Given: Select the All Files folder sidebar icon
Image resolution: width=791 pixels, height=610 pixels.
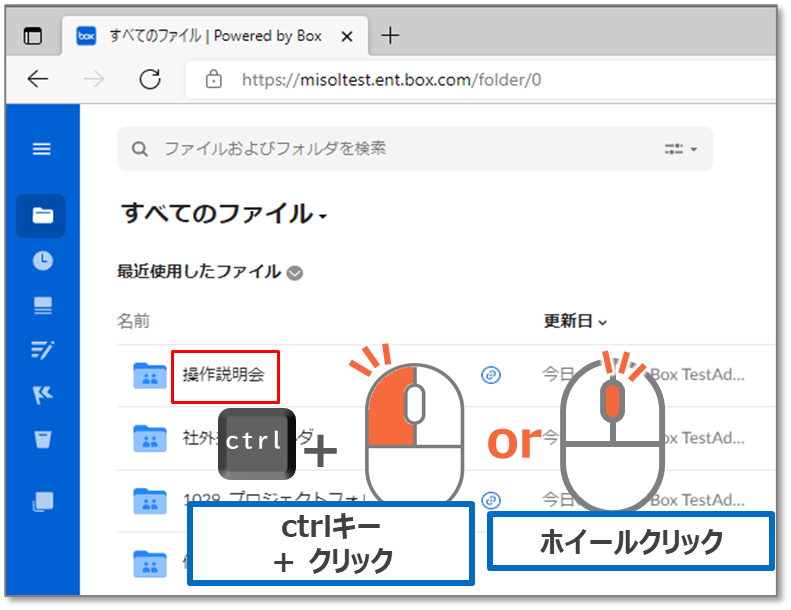Looking at the screenshot, I should point(42,215).
